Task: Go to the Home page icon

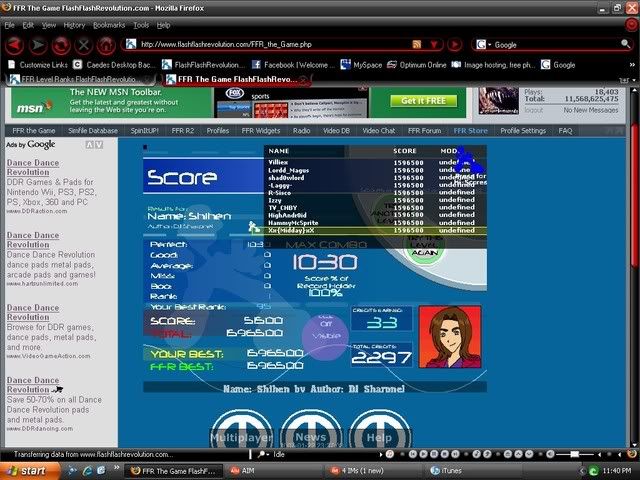Action: click(106, 45)
